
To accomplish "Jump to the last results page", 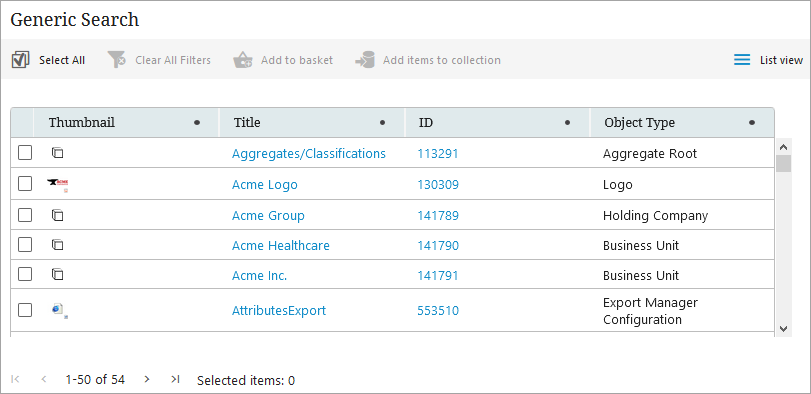I will point(175,380).
